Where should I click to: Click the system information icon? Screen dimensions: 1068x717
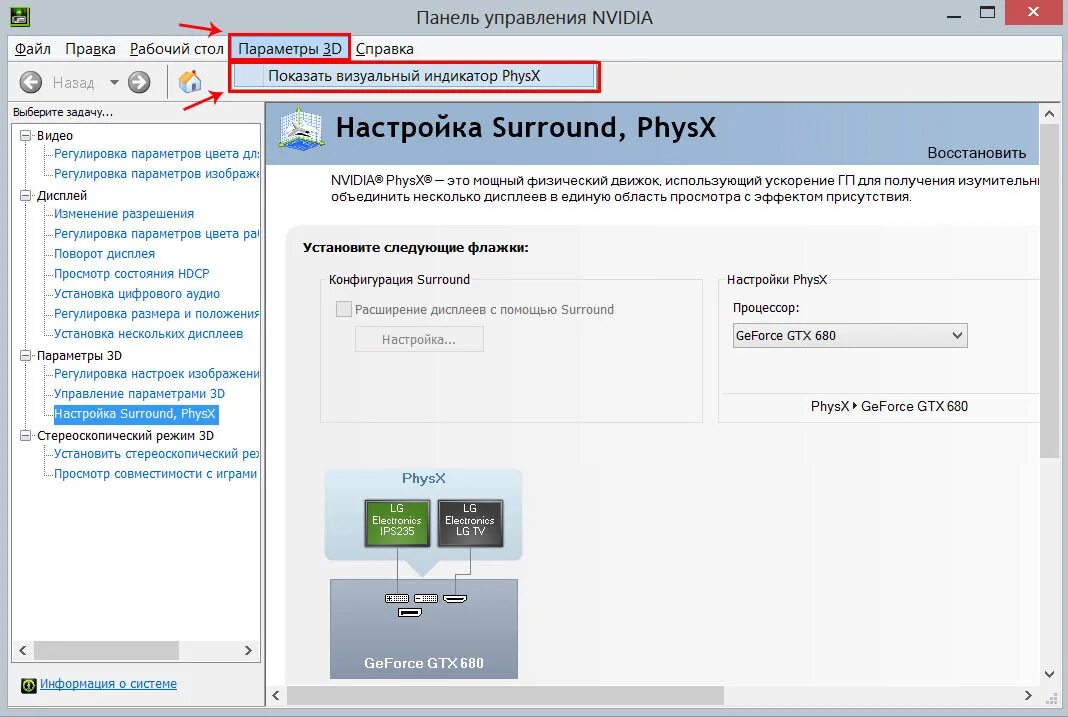click(x=28, y=685)
